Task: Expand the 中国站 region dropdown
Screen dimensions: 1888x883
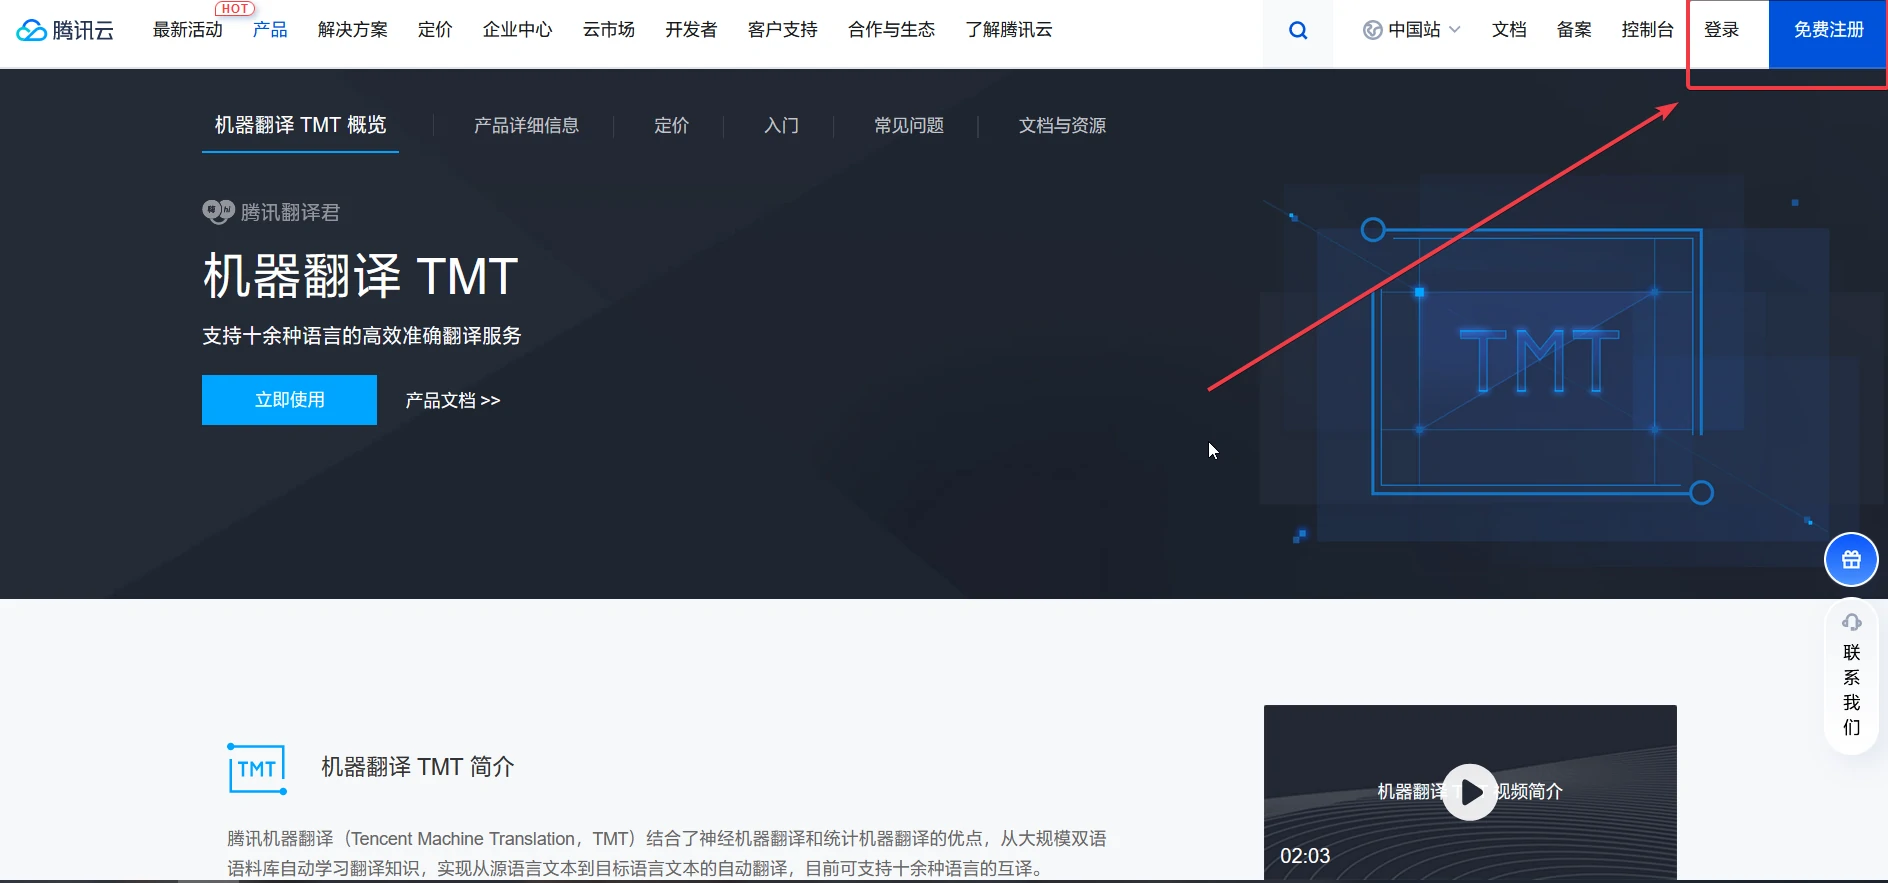Action: (x=1455, y=30)
